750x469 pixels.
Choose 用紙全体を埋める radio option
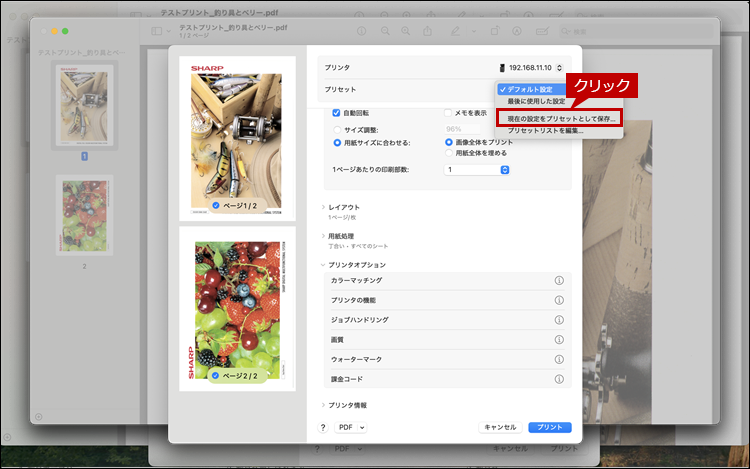tap(448, 153)
